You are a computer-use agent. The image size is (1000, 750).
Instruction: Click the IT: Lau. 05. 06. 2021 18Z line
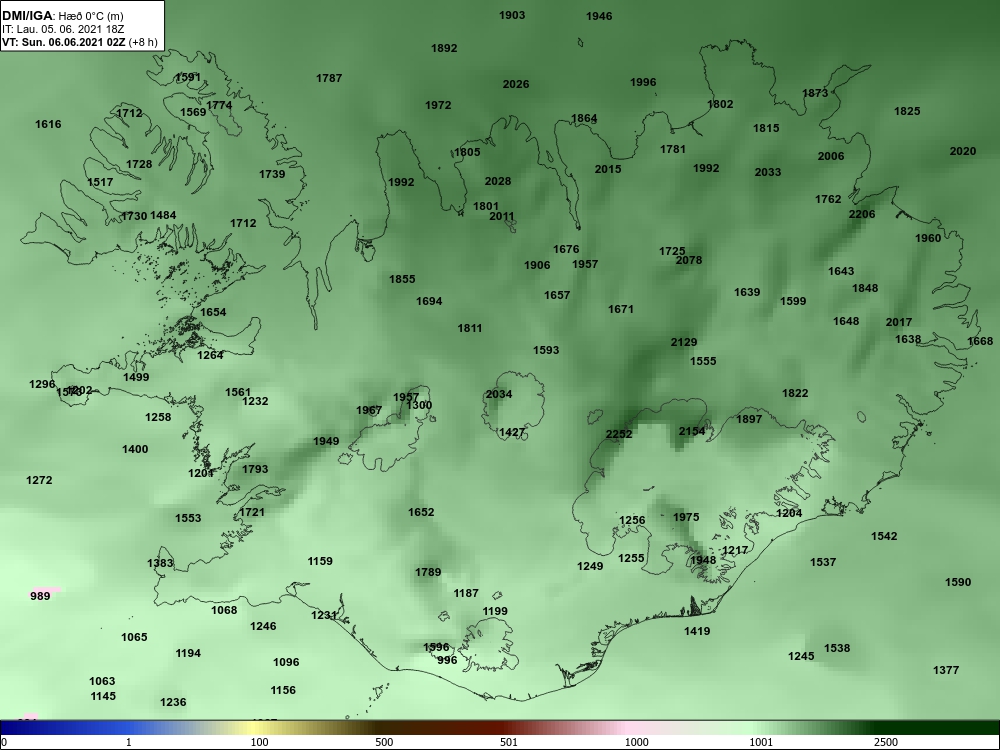coord(61,29)
